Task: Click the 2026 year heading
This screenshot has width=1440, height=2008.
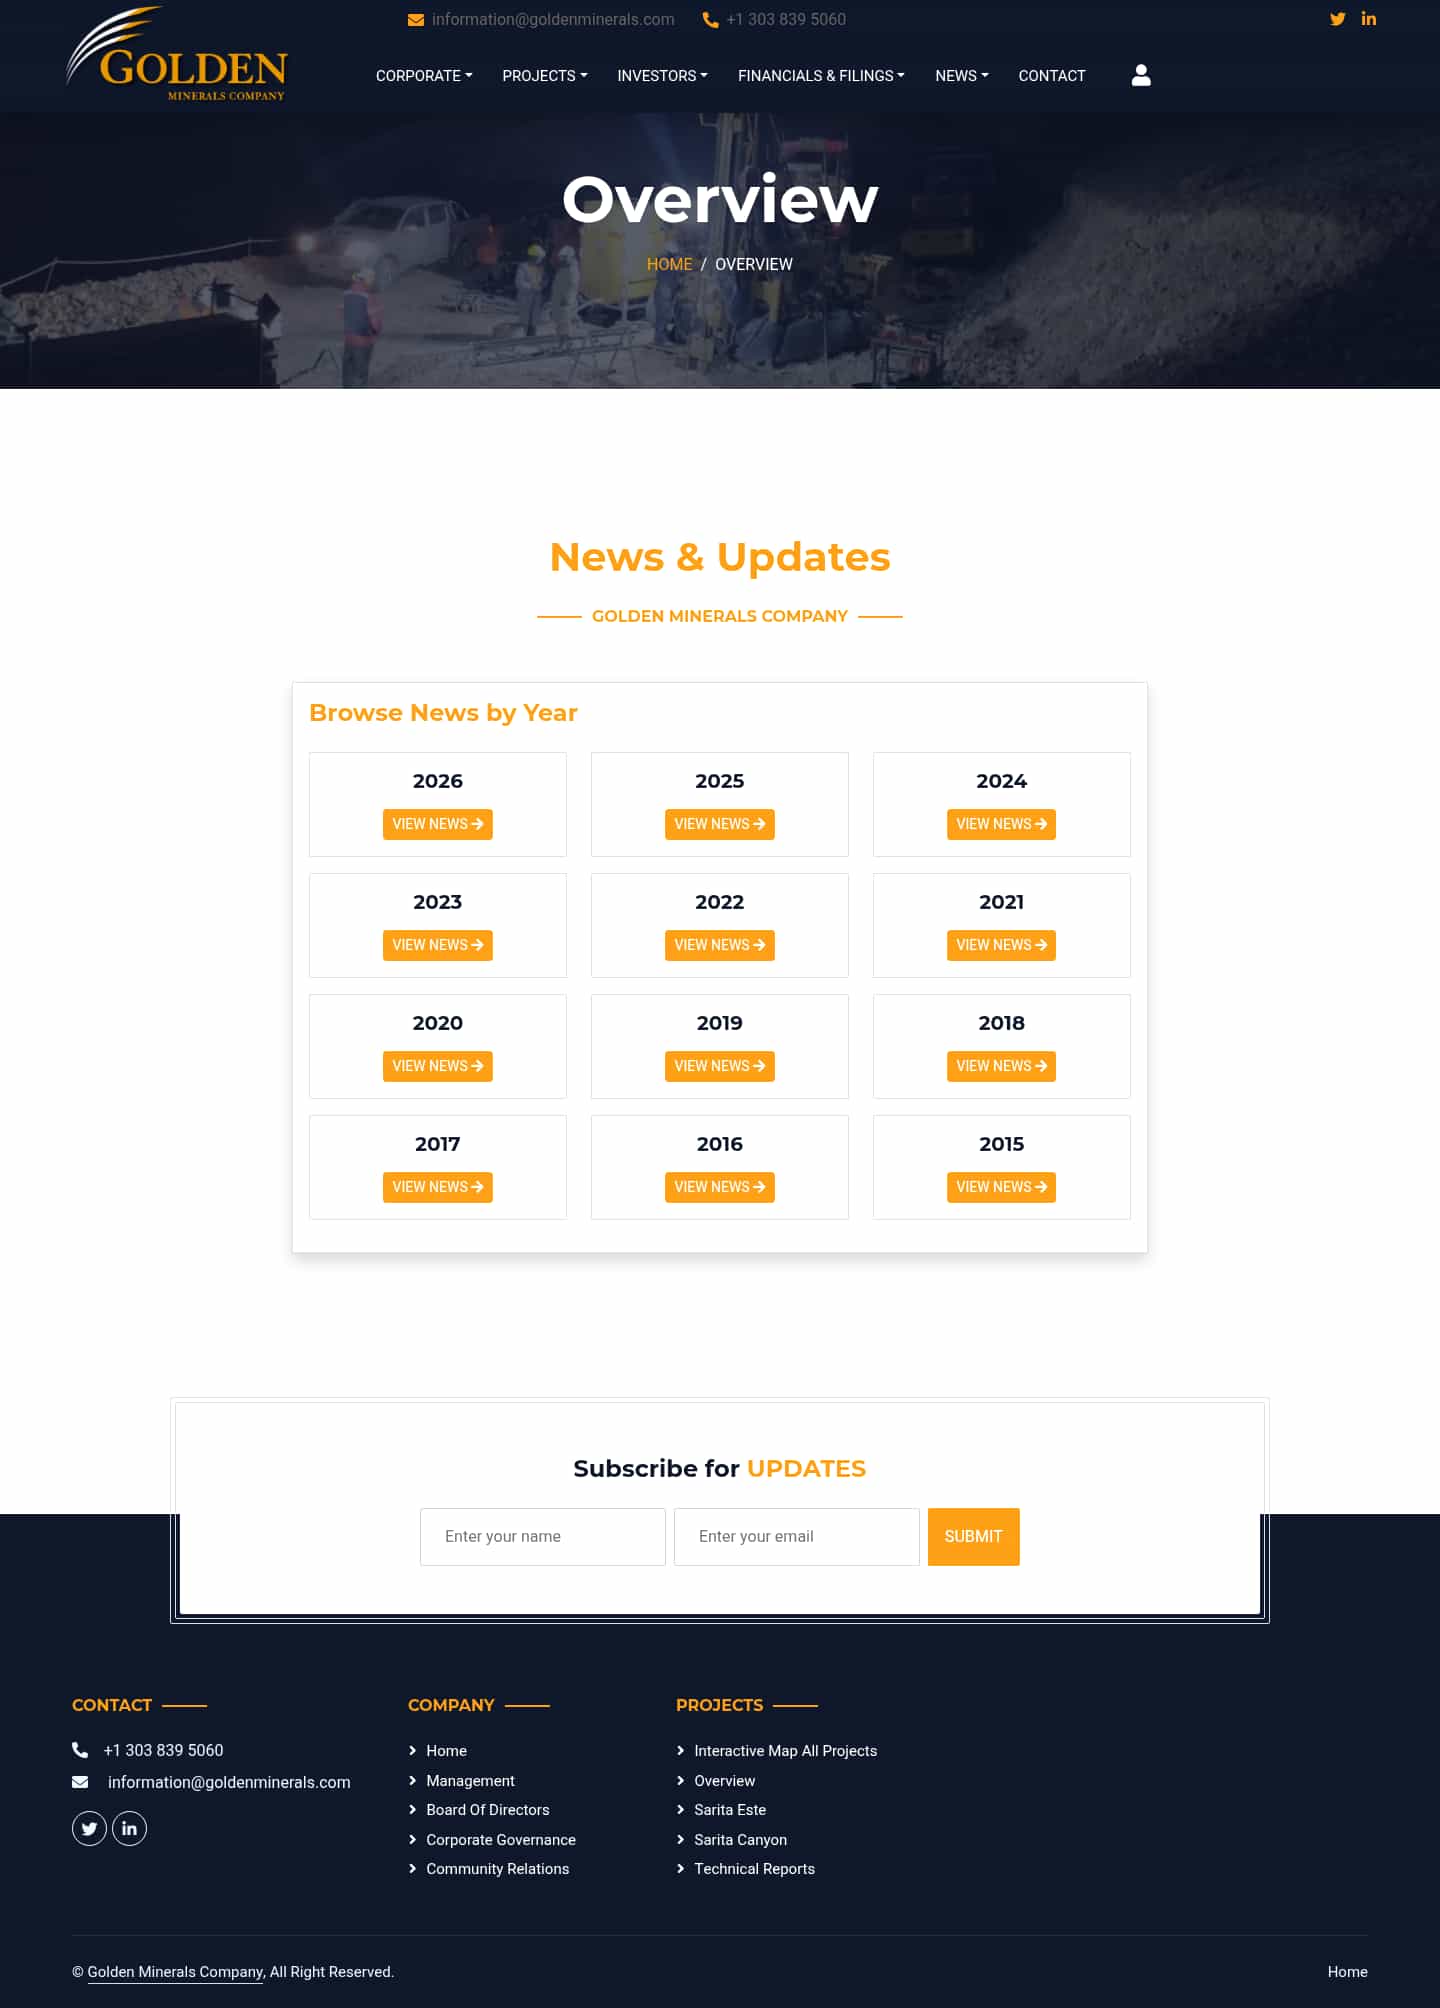Action: [438, 781]
